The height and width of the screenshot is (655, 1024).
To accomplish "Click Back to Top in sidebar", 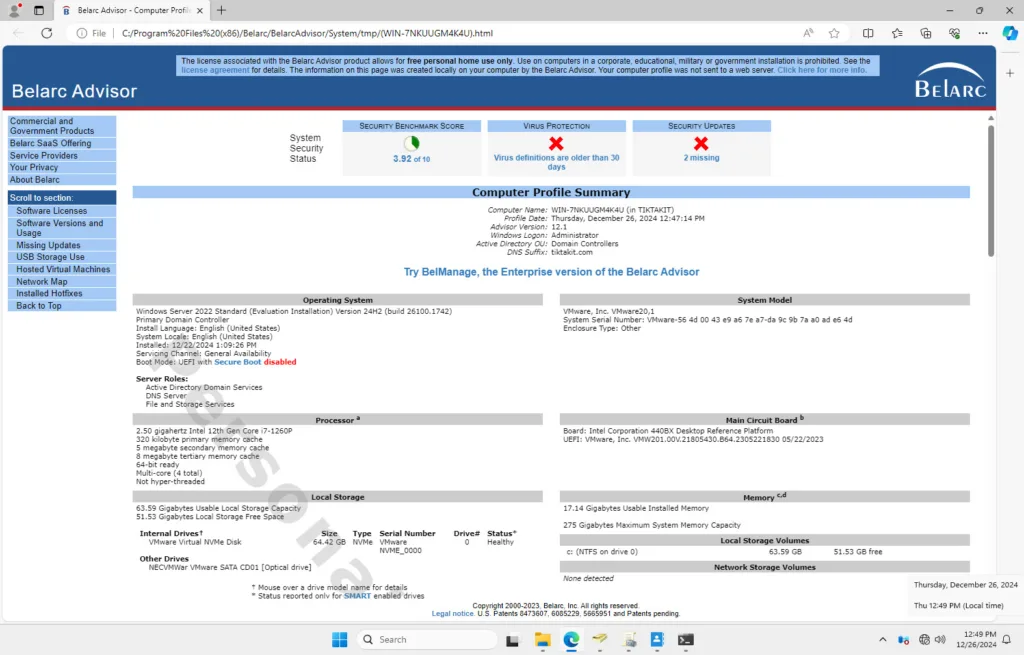I will point(62,306).
